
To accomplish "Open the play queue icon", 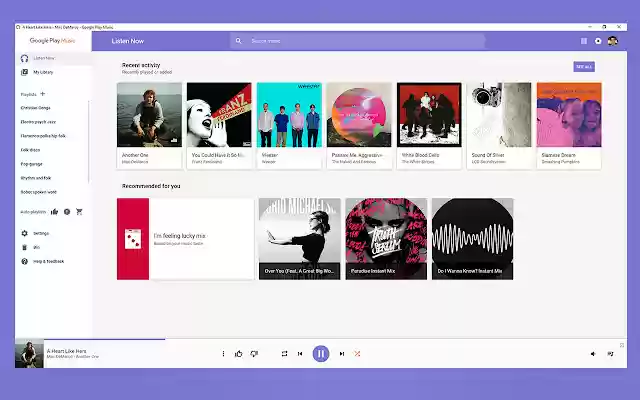I will 611,354.
